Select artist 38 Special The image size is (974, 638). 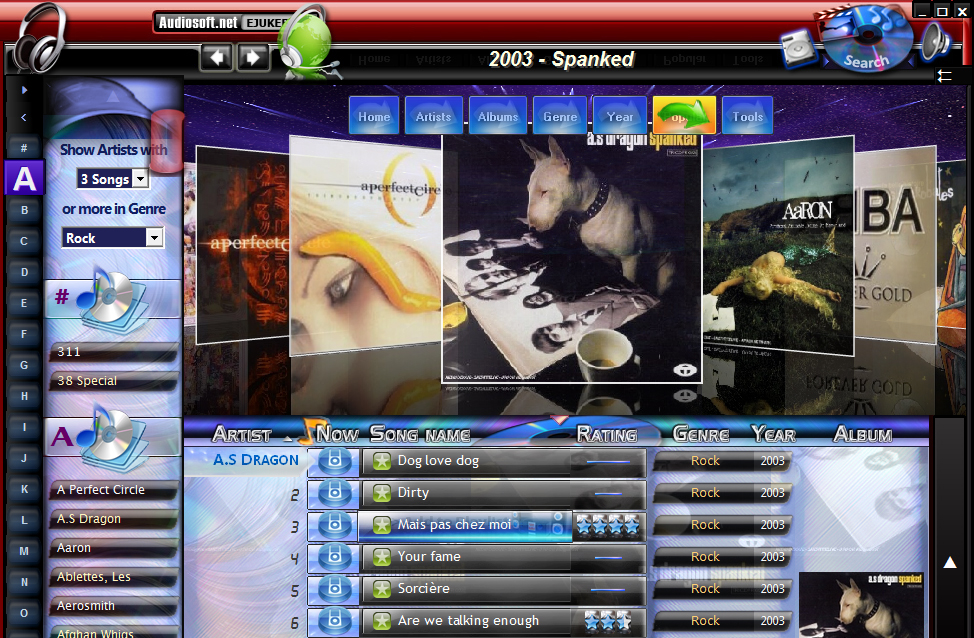pos(114,381)
